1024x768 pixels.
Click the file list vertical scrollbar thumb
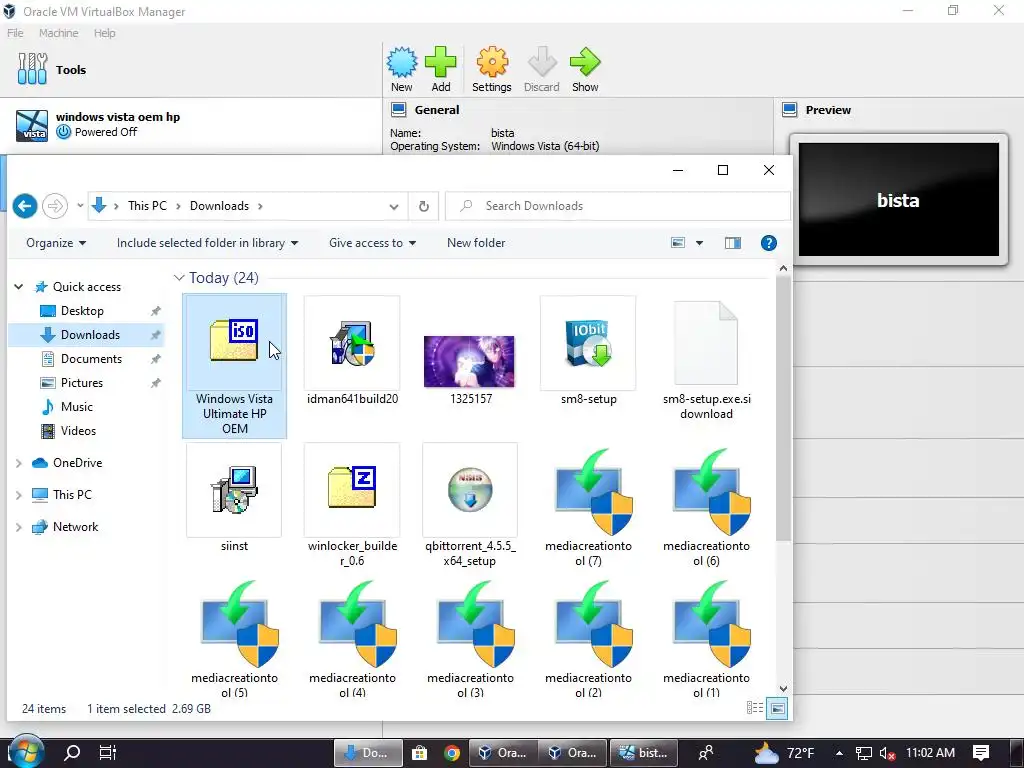(783, 408)
